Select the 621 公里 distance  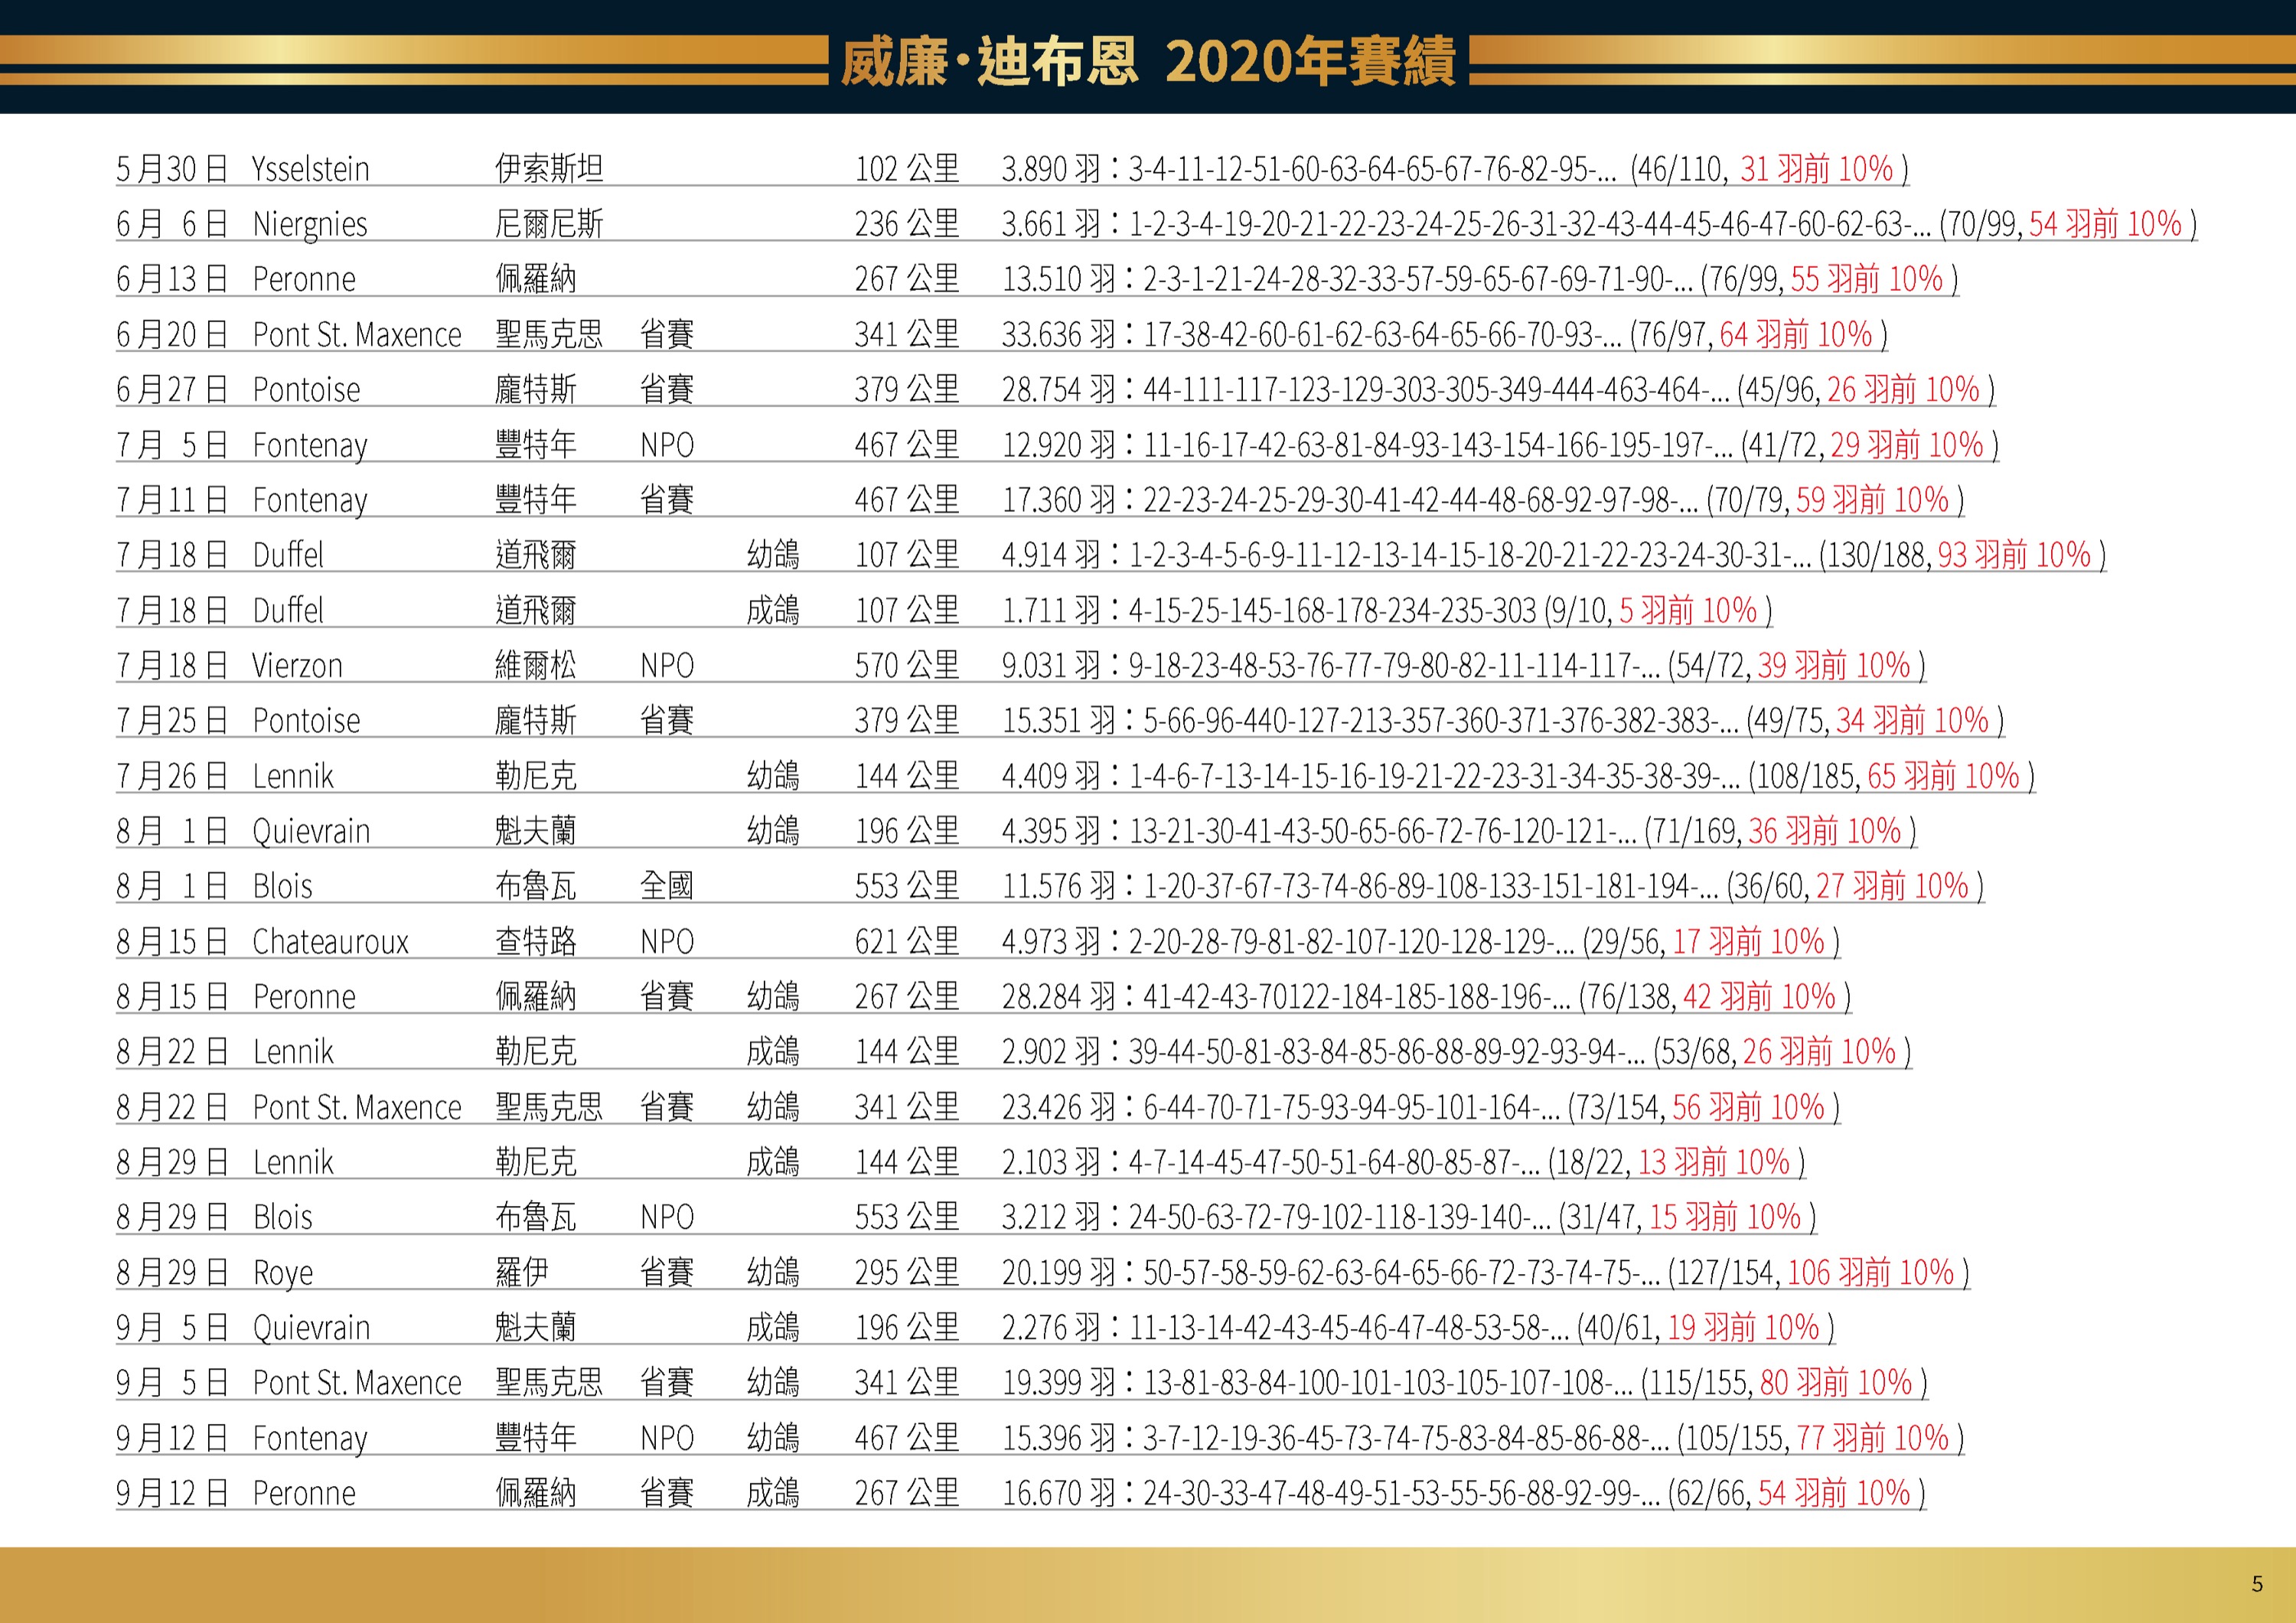(907, 941)
